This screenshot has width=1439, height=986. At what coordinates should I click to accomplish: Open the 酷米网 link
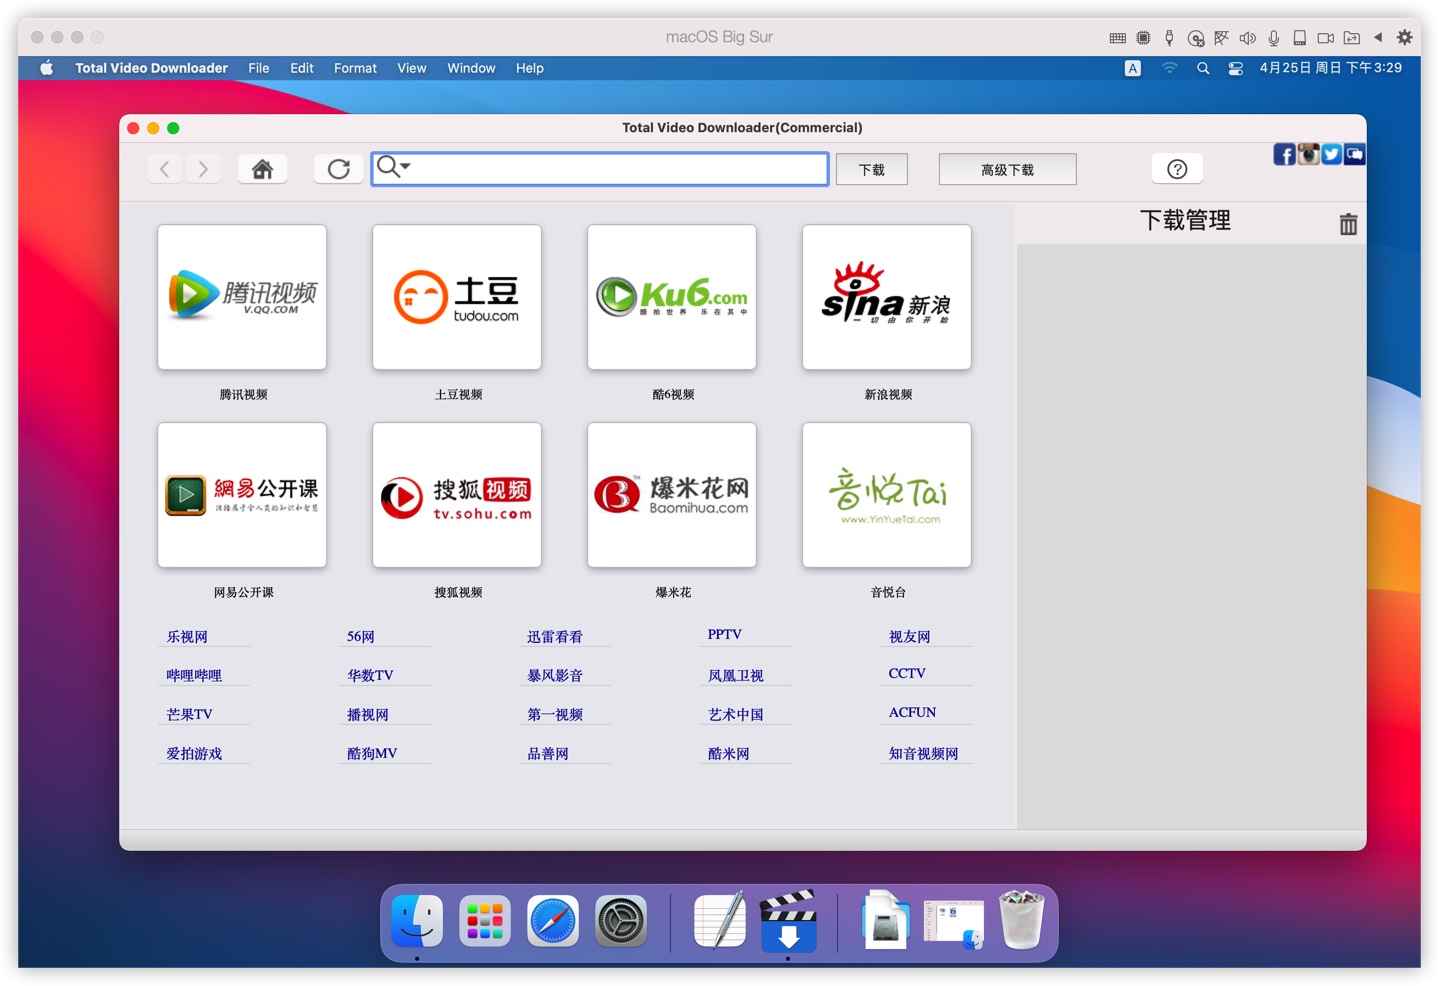point(728,754)
